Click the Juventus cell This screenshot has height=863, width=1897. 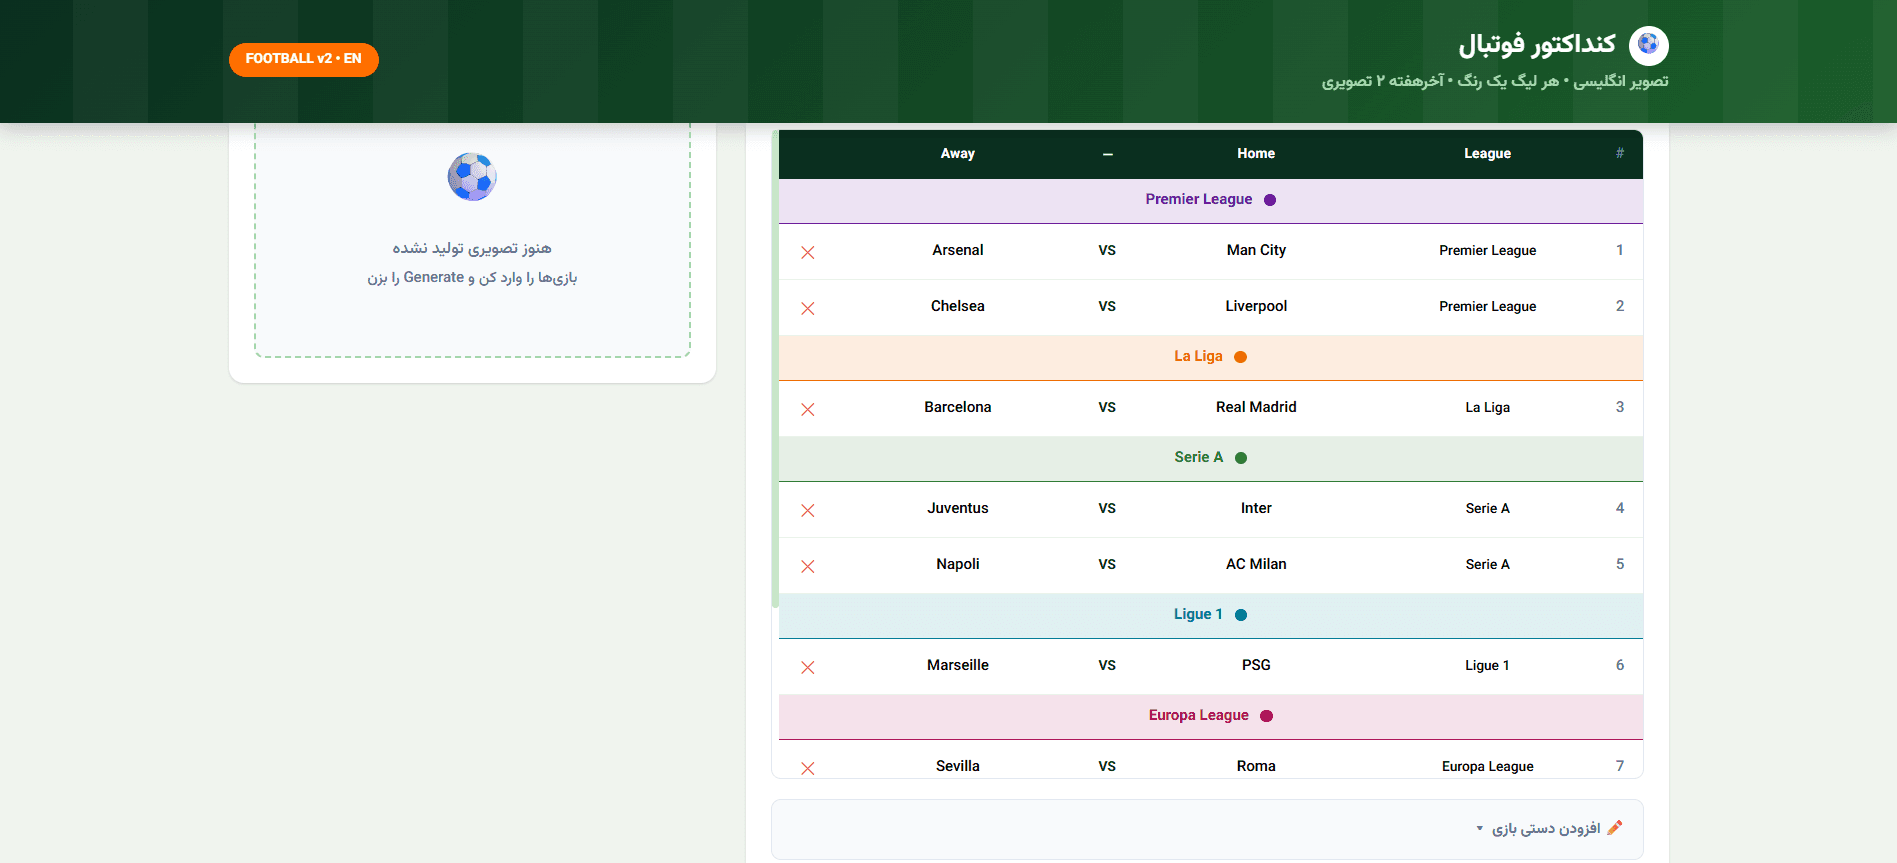click(957, 508)
